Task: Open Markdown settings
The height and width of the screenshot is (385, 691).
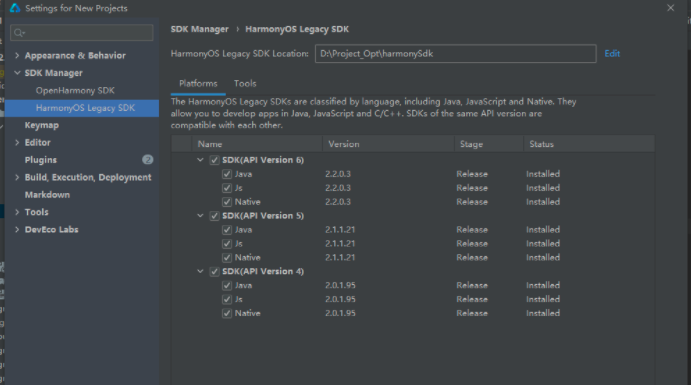Action: pyautogui.click(x=47, y=195)
